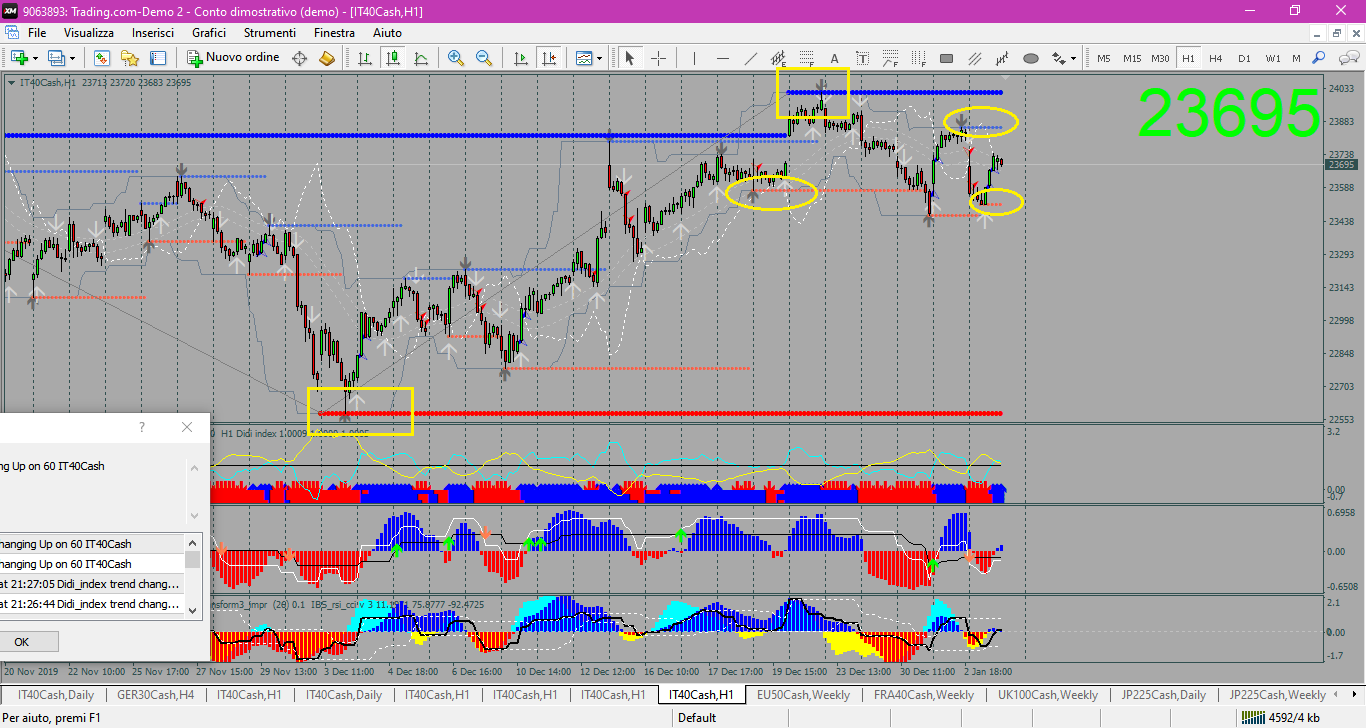Open the new chart dropdown arrow

click(37, 58)
